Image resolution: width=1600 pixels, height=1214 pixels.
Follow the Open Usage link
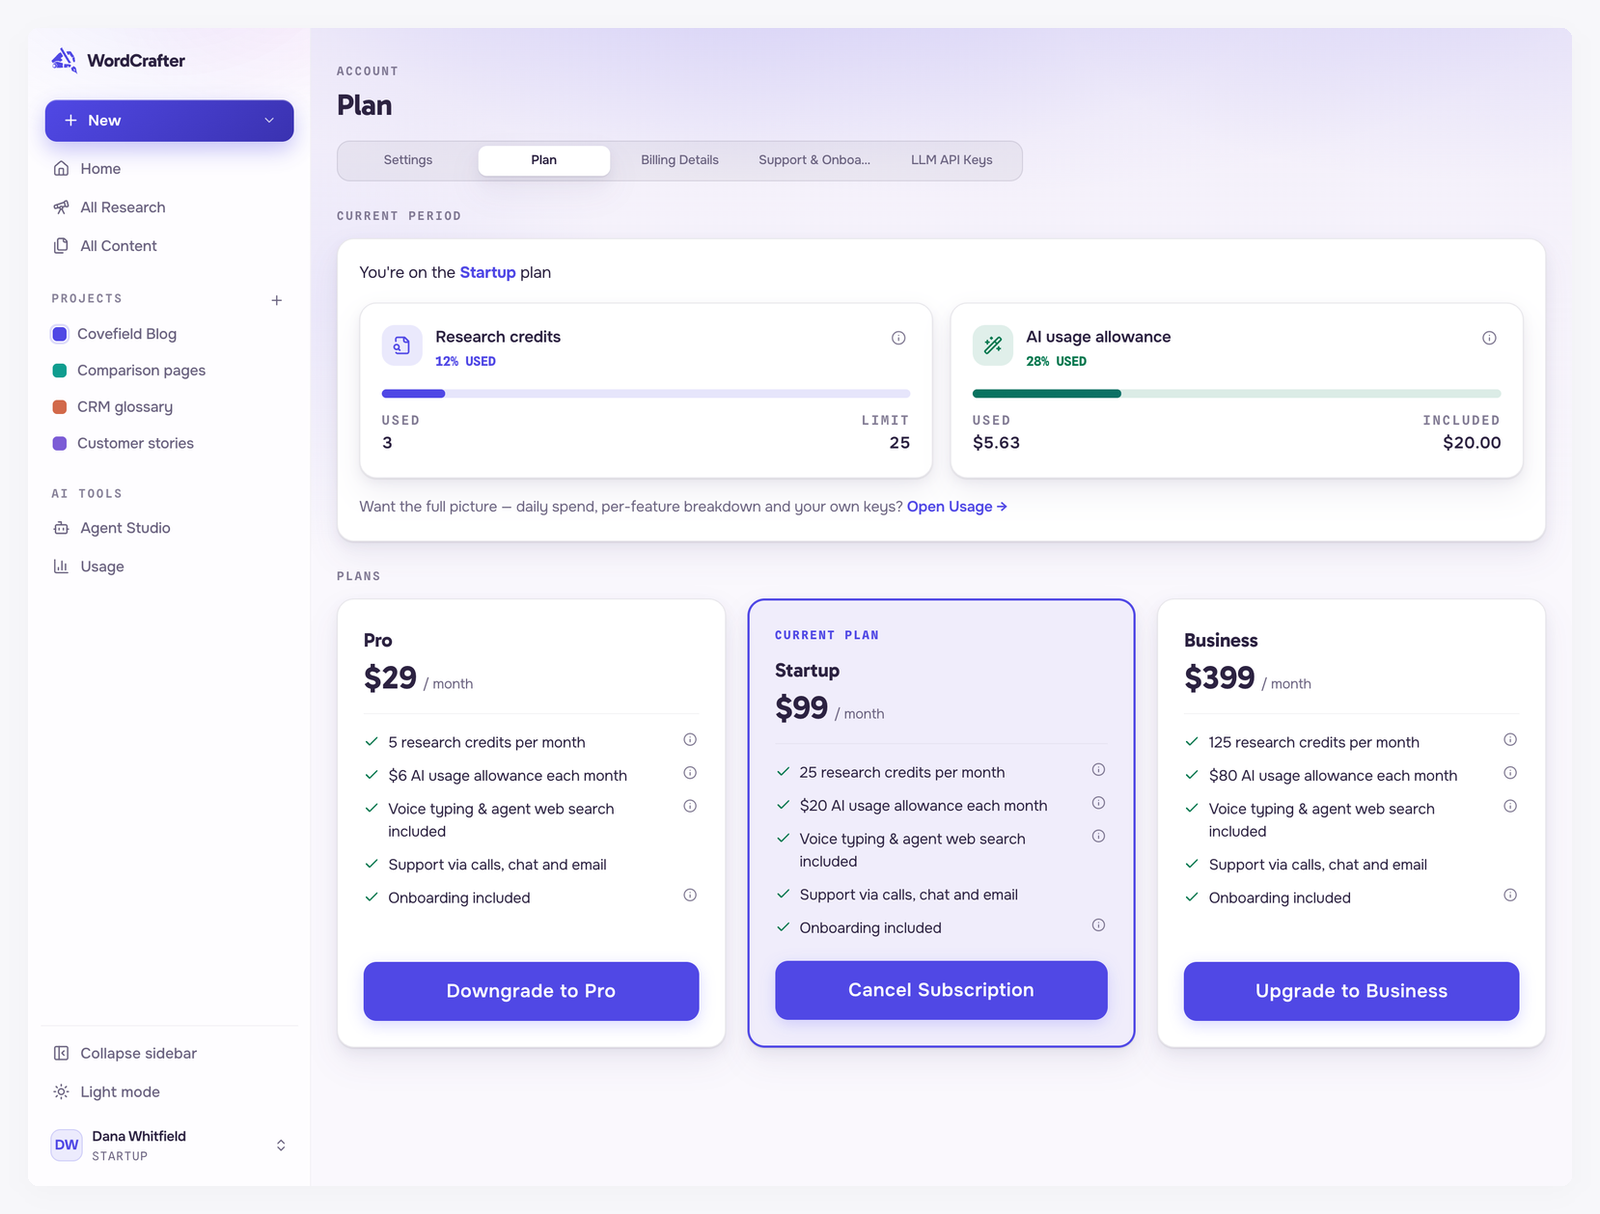click(957, 507)
